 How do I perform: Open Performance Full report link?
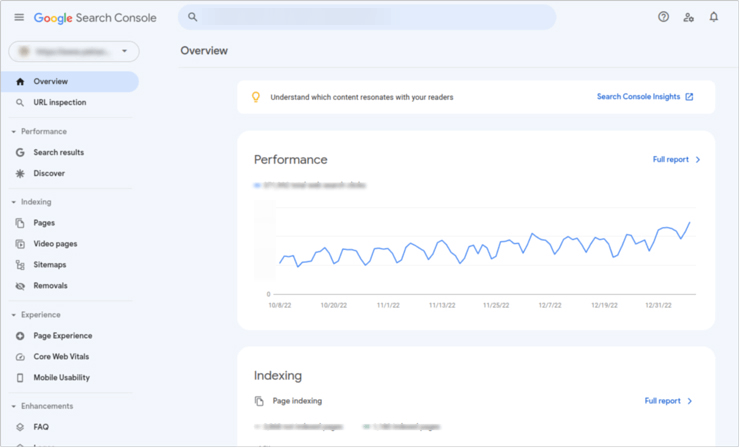670,160
